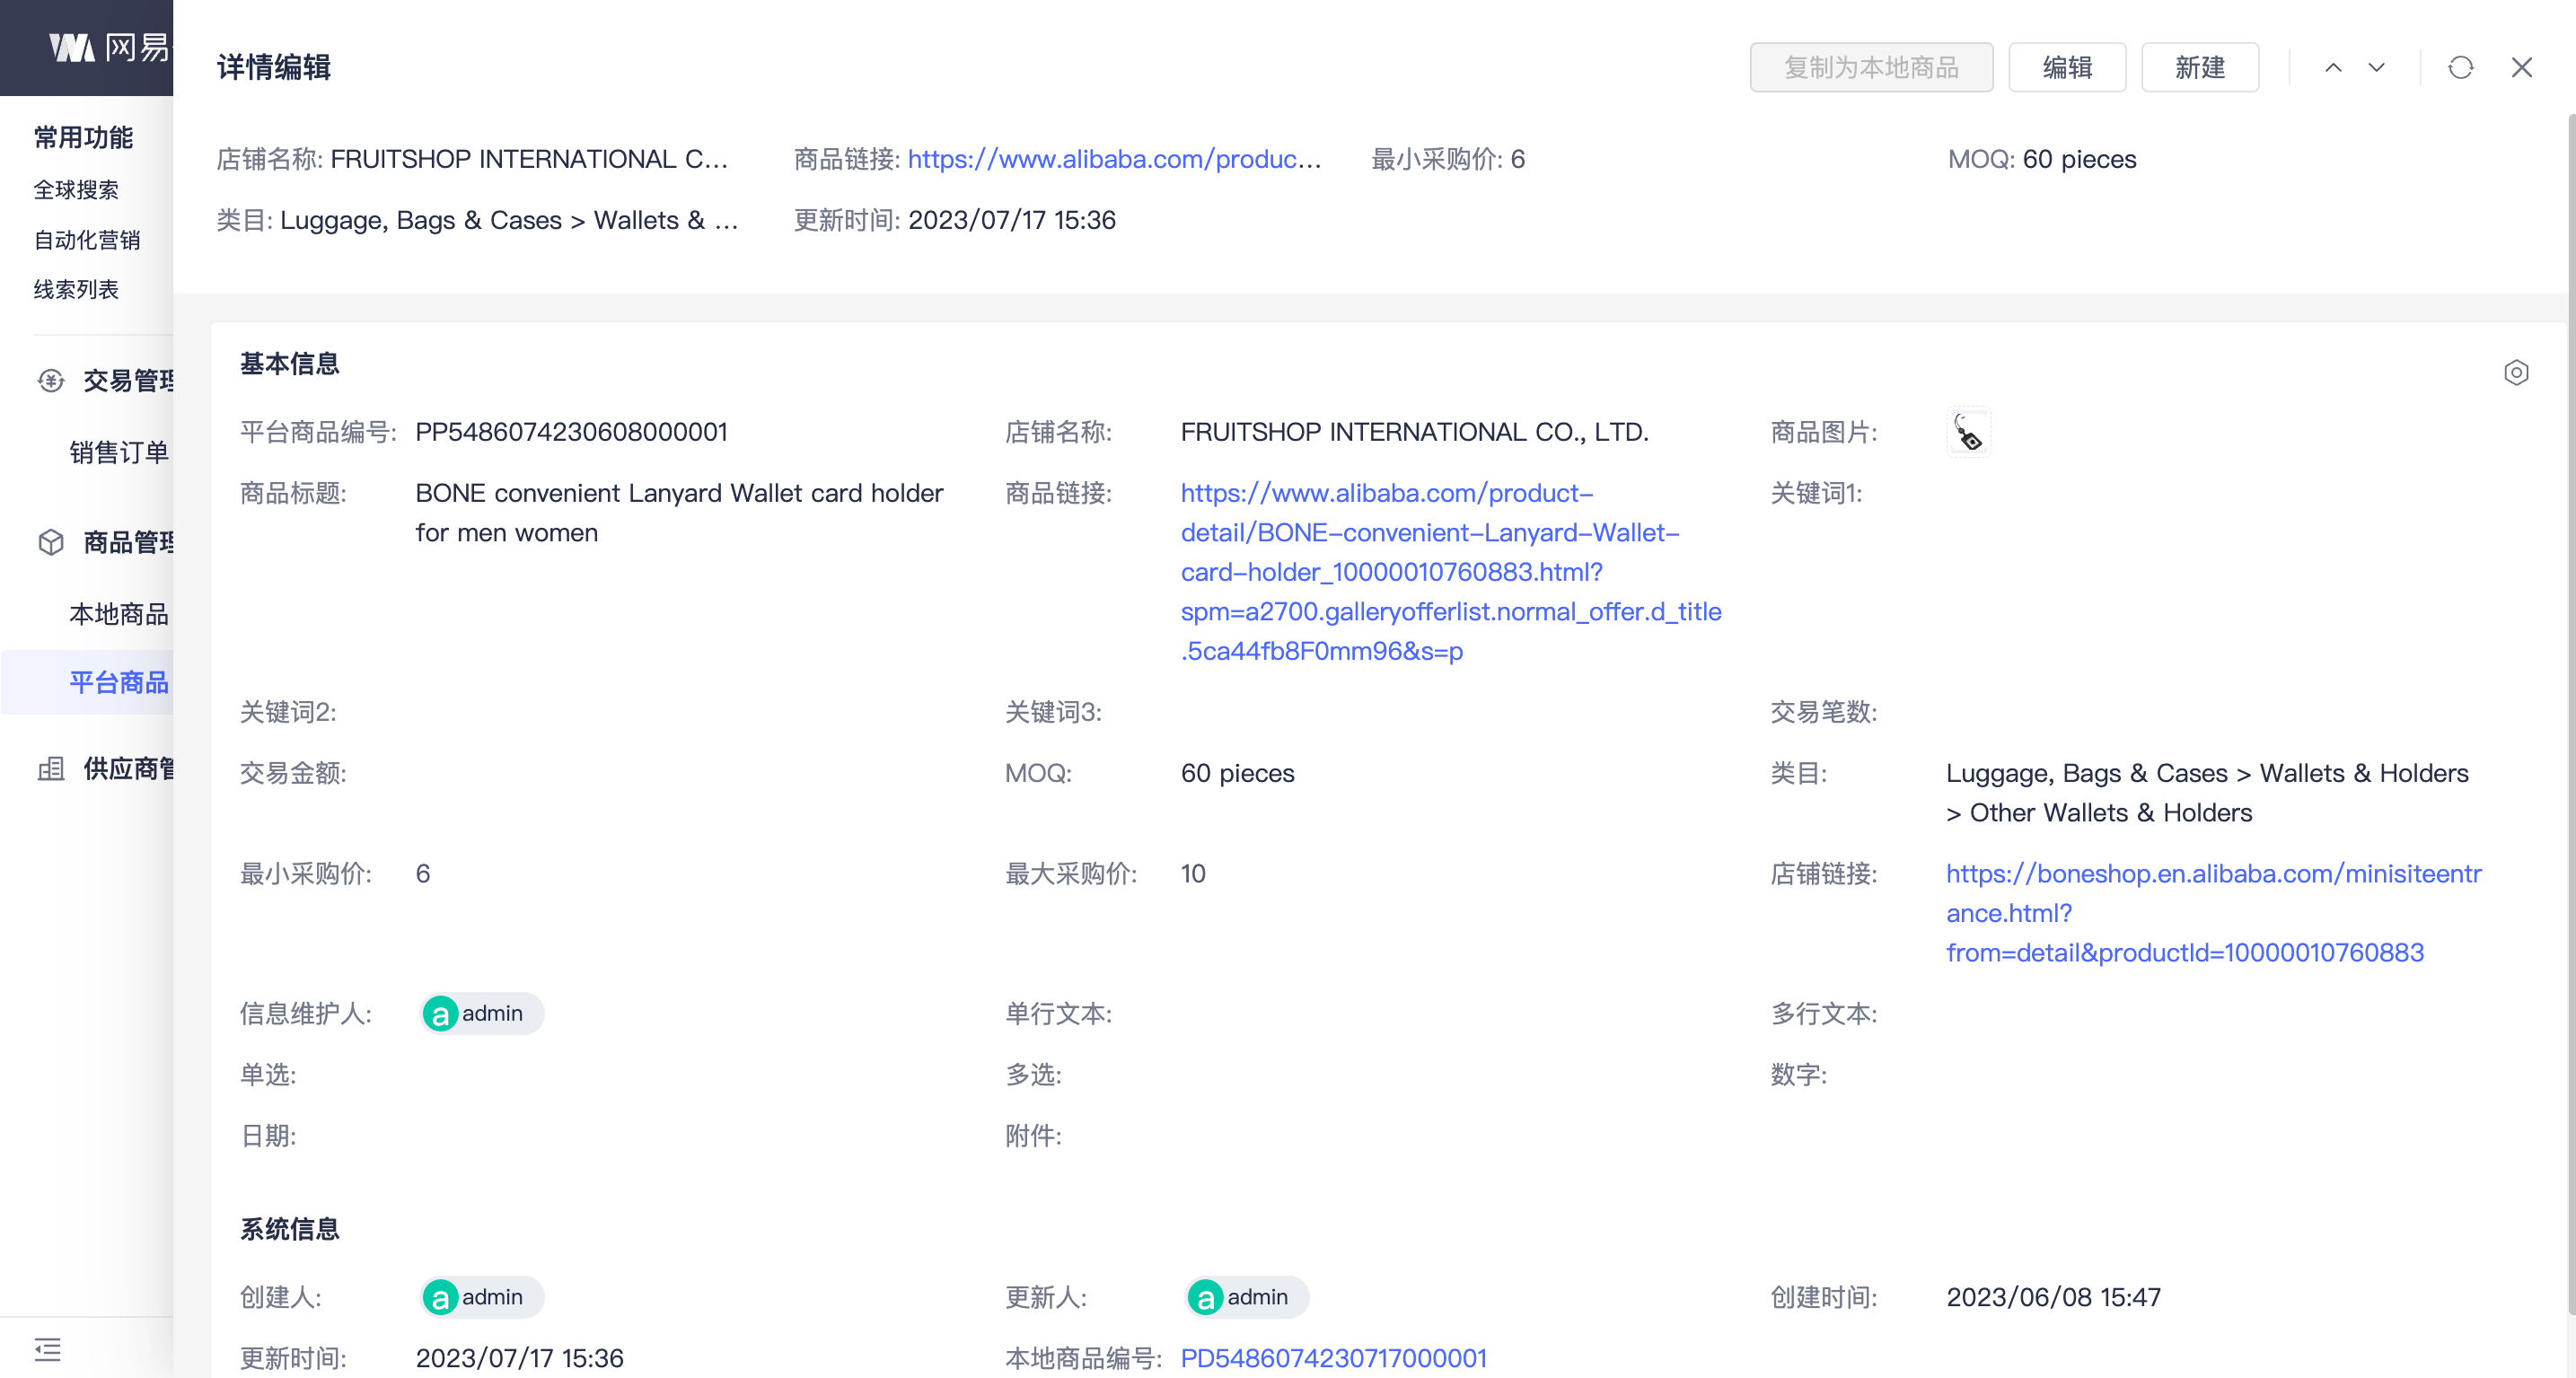Click the 供应商管理 icon in sidebar
Image resolution: width=2576 pixels, height=1378 pixels.
tap(51, 769)
